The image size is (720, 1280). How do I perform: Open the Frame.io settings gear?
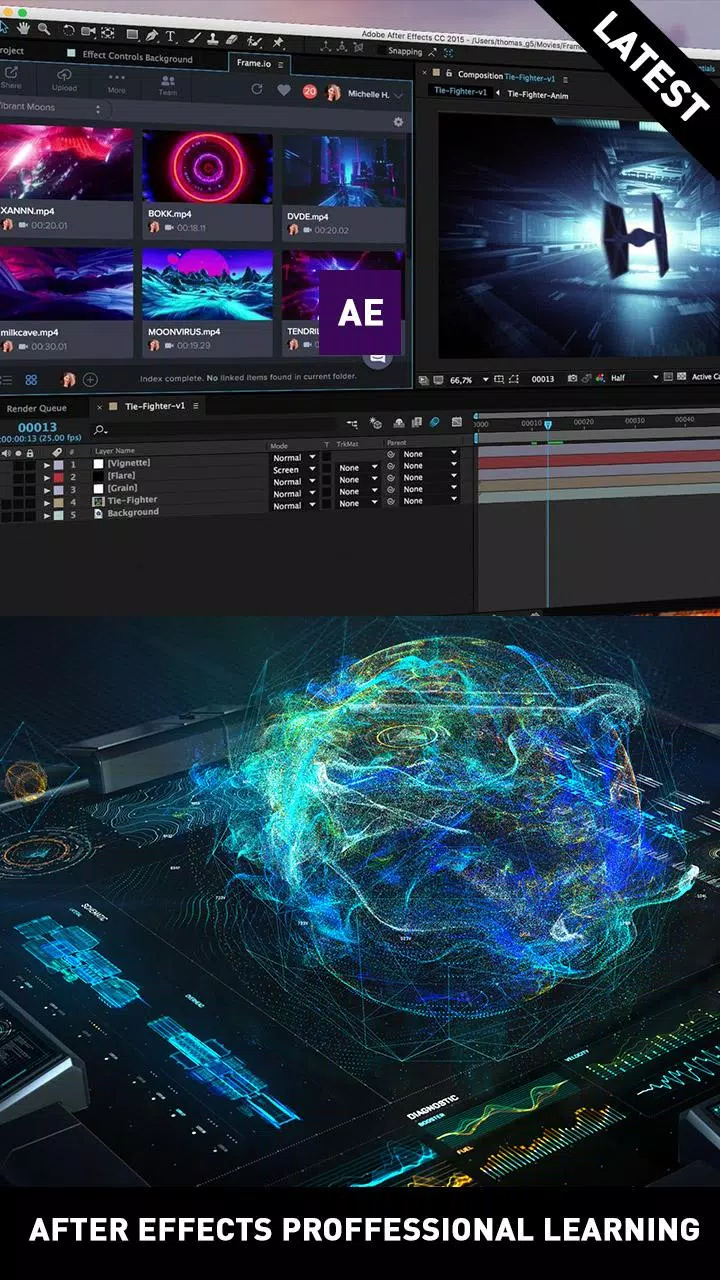[x=398, y=122]
